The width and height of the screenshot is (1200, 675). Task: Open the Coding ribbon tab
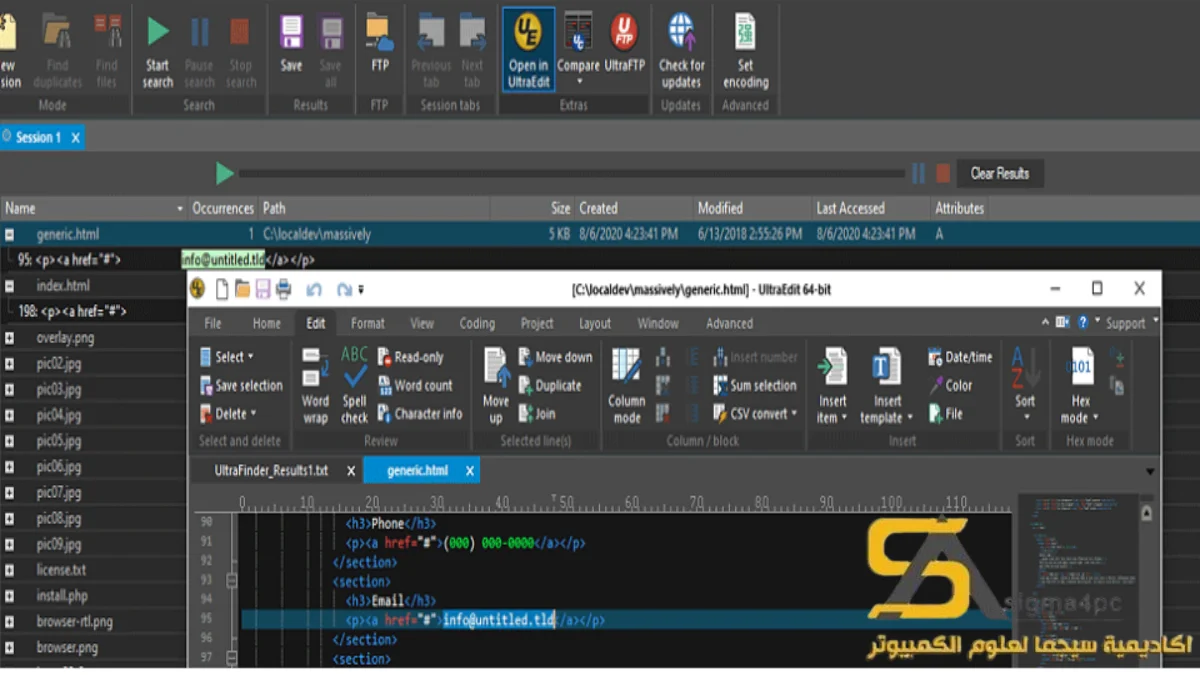click(x=477, y=323)
